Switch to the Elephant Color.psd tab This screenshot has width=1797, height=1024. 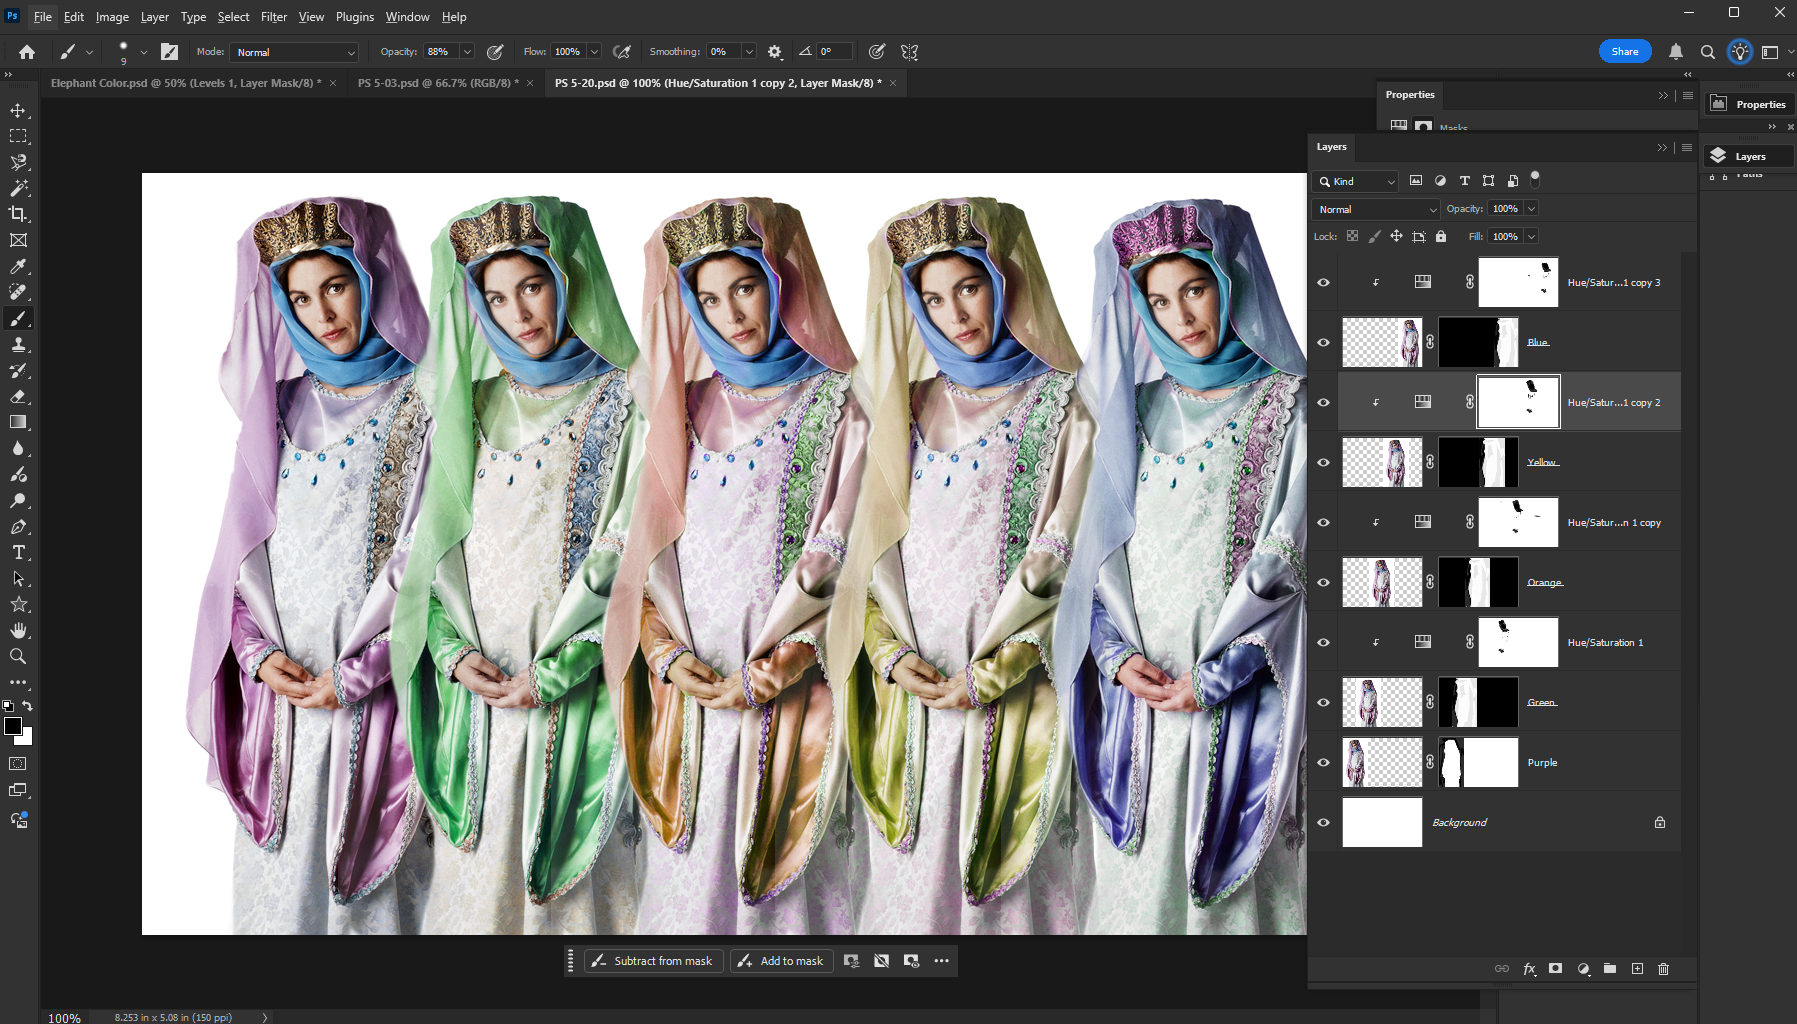click(x=185, y=83)
